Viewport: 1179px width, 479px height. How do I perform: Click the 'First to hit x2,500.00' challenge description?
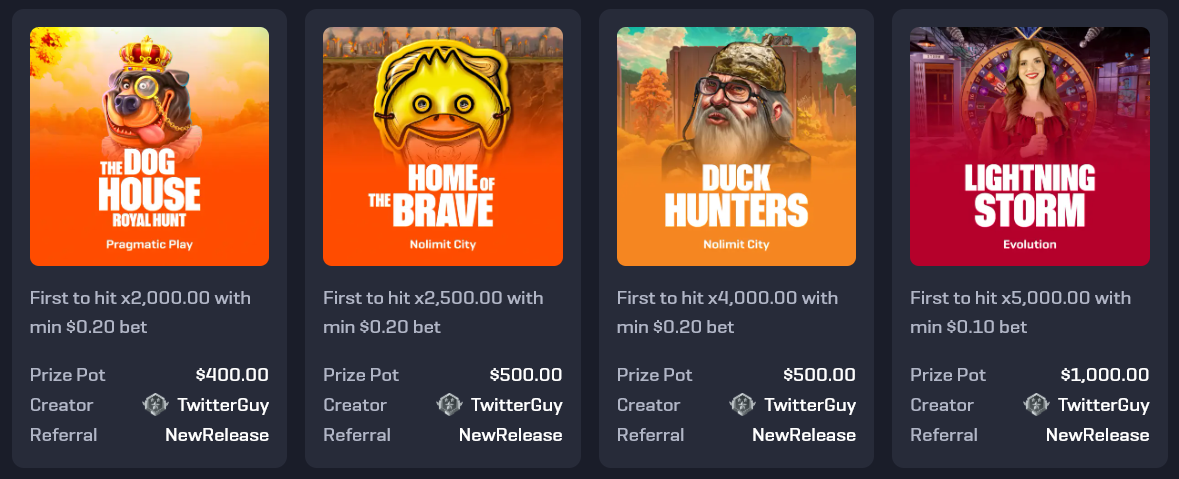pyautogui.click(x=433, y=312)
